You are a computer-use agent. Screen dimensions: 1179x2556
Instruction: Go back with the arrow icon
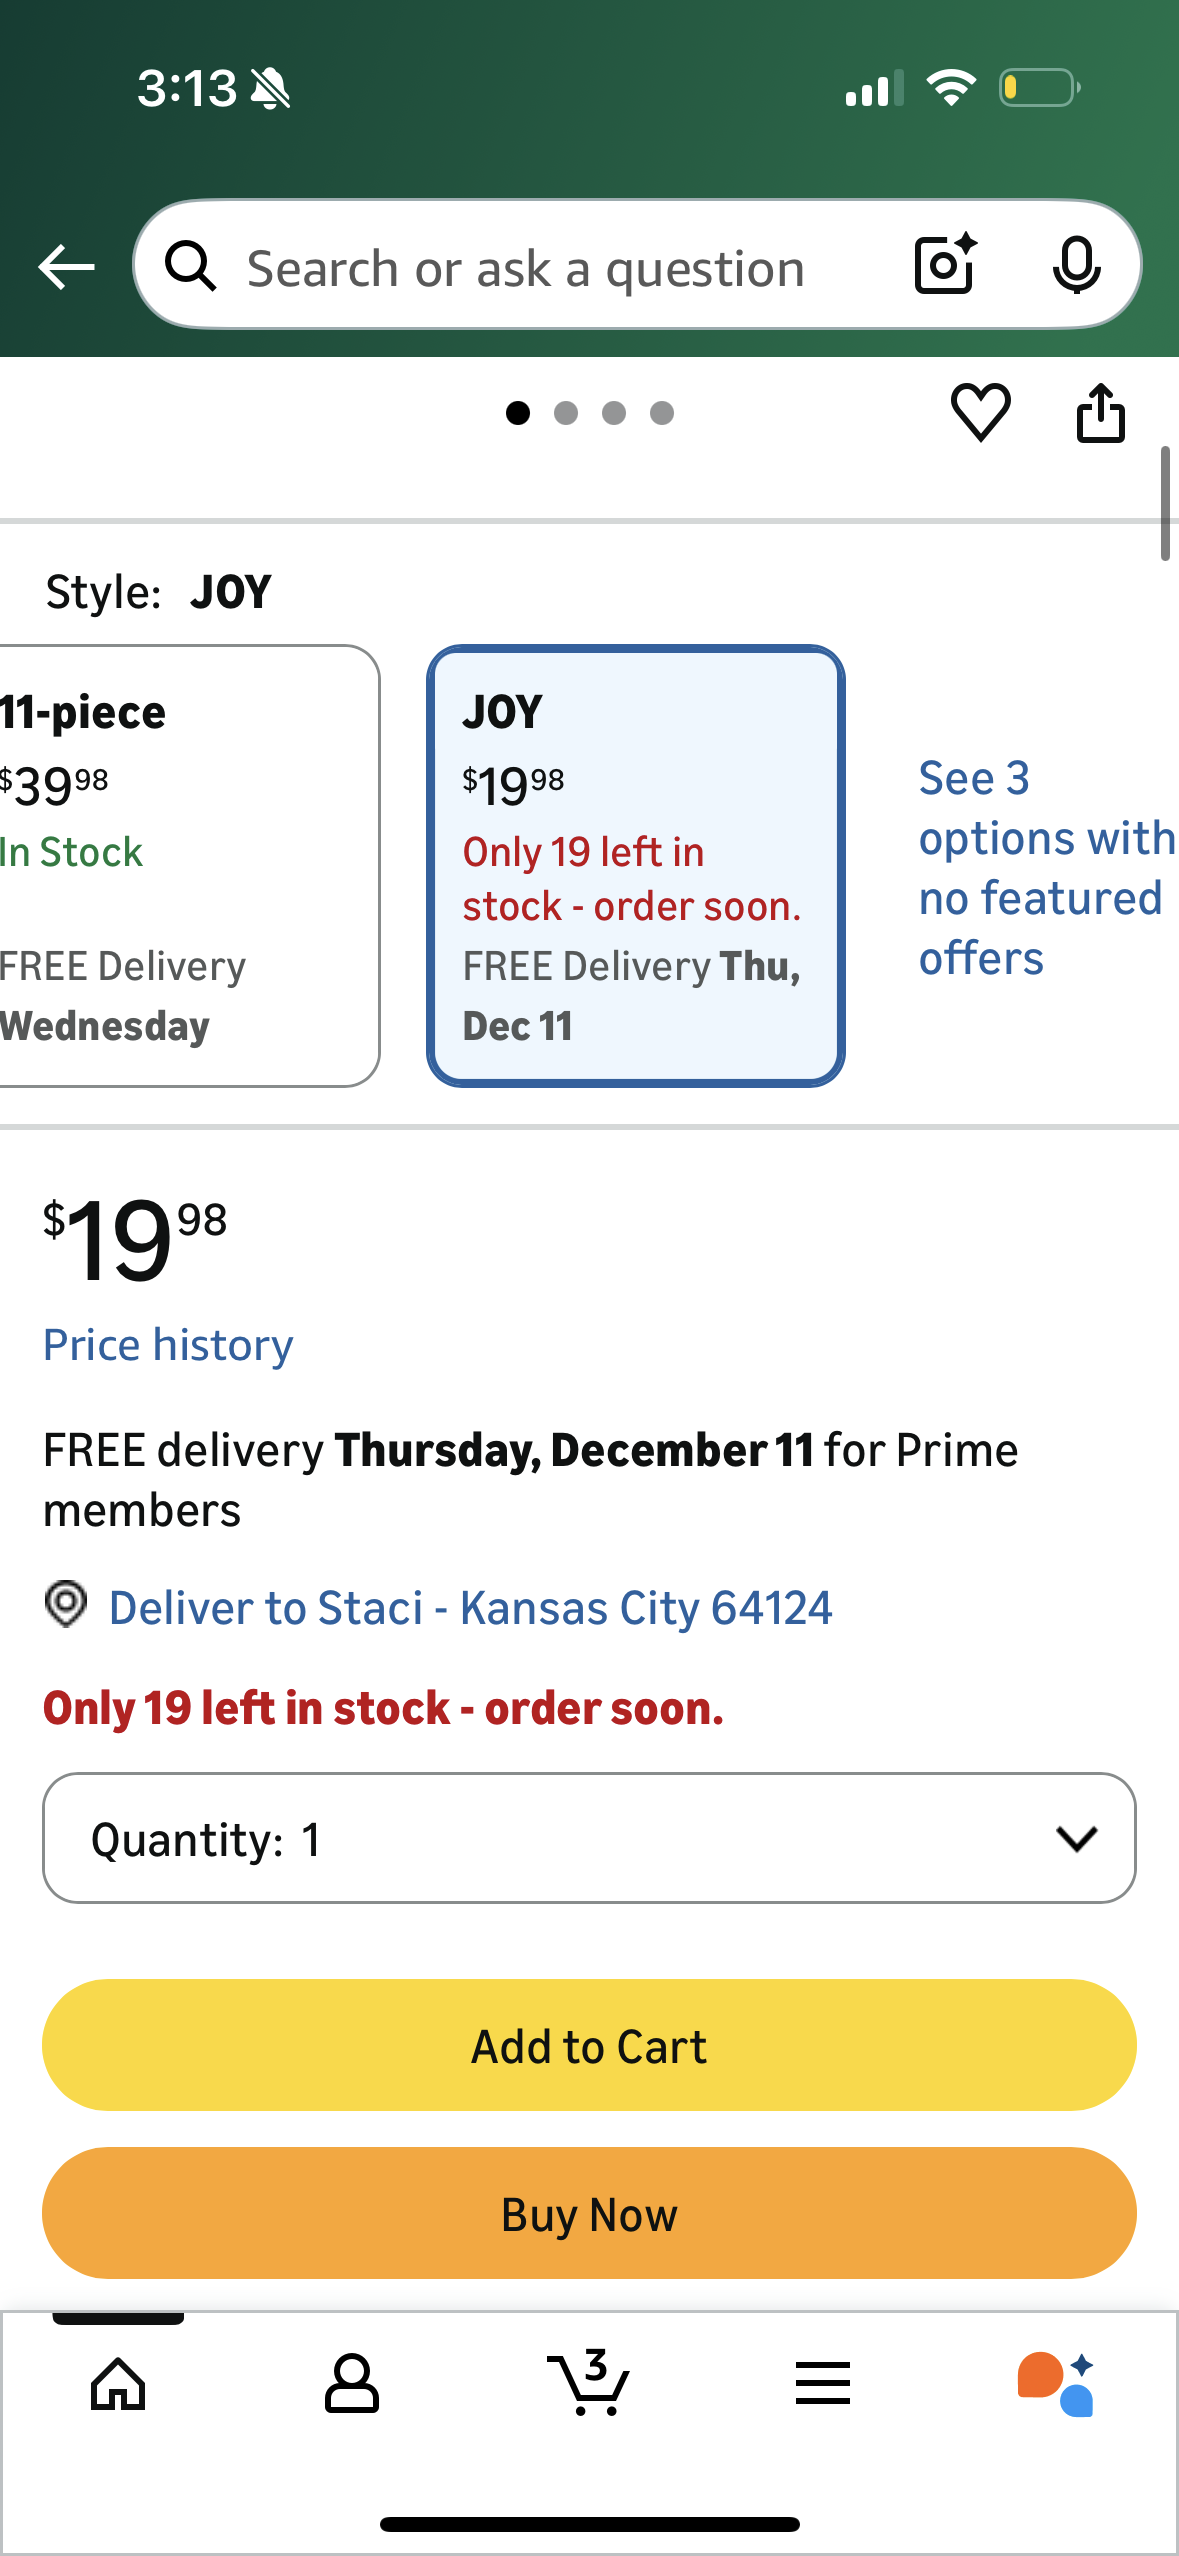click(64, 265)
